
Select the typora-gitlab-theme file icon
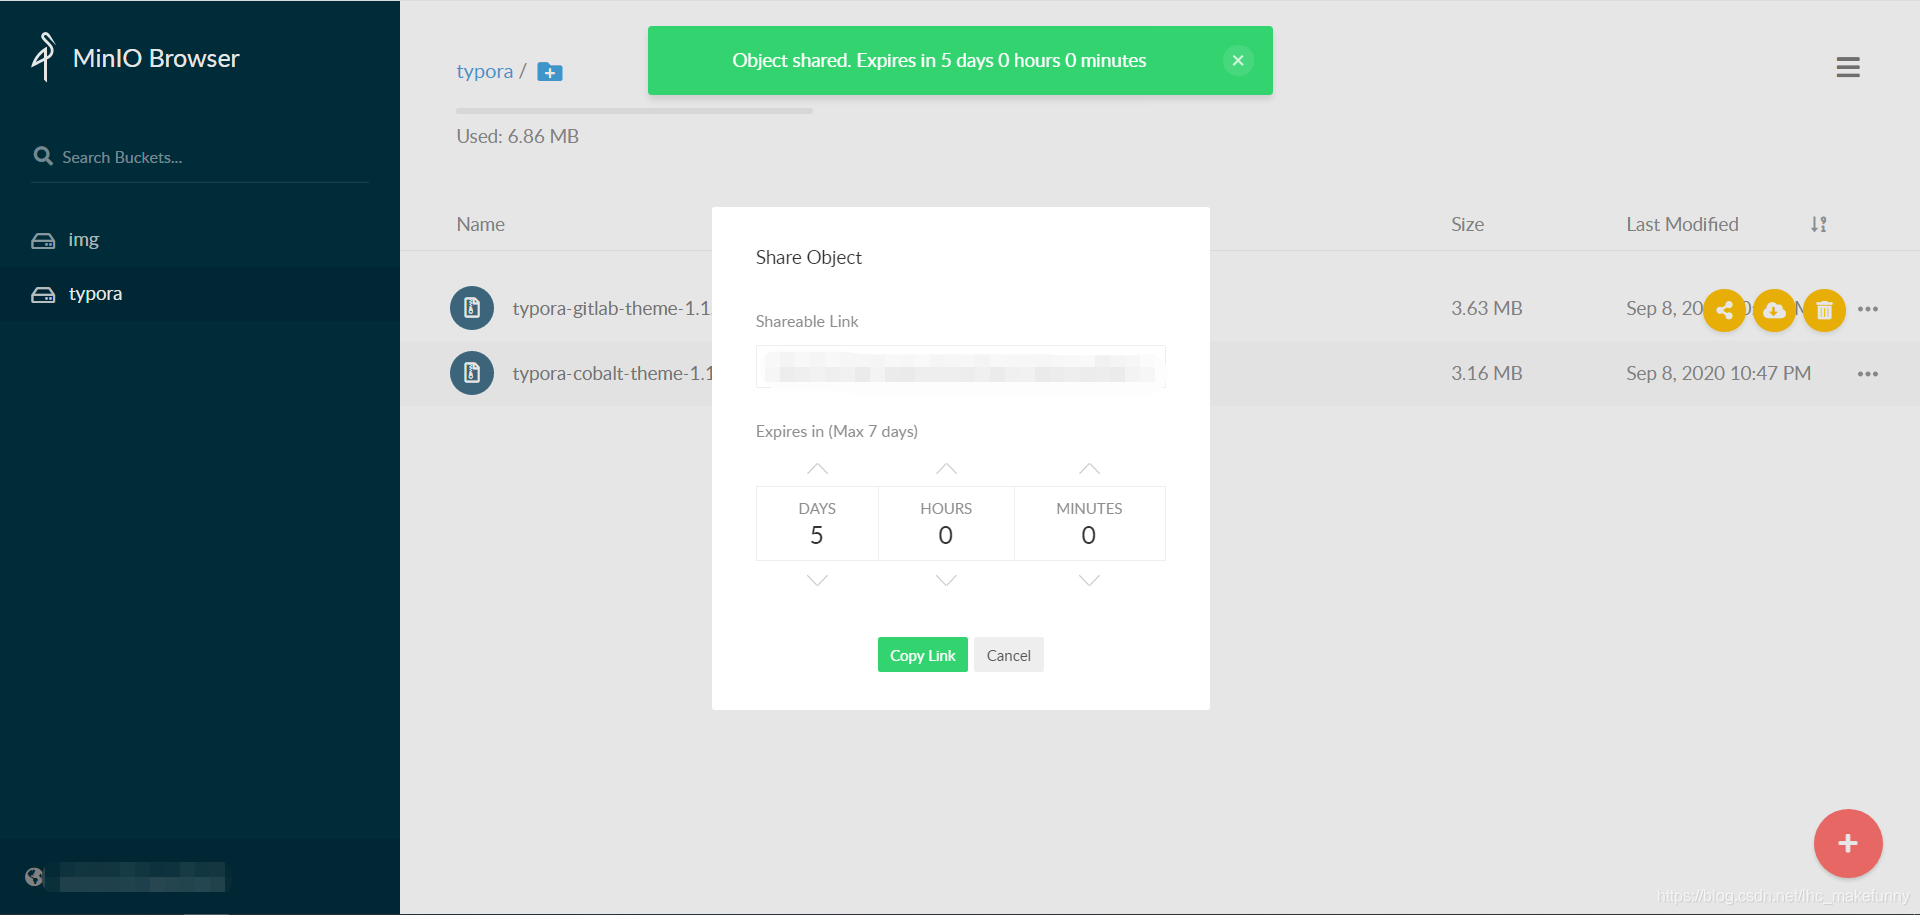pos(472,308)
